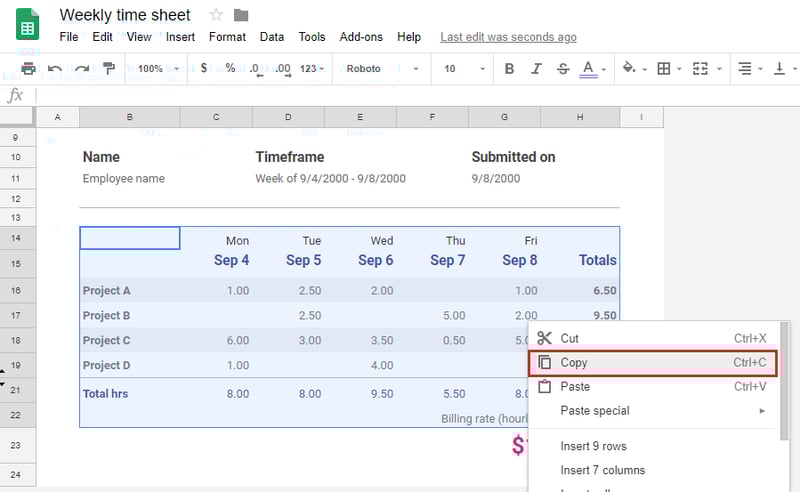The image size is (800, 492).
Task: Click the Employee name cell
Action: point(123,179)
